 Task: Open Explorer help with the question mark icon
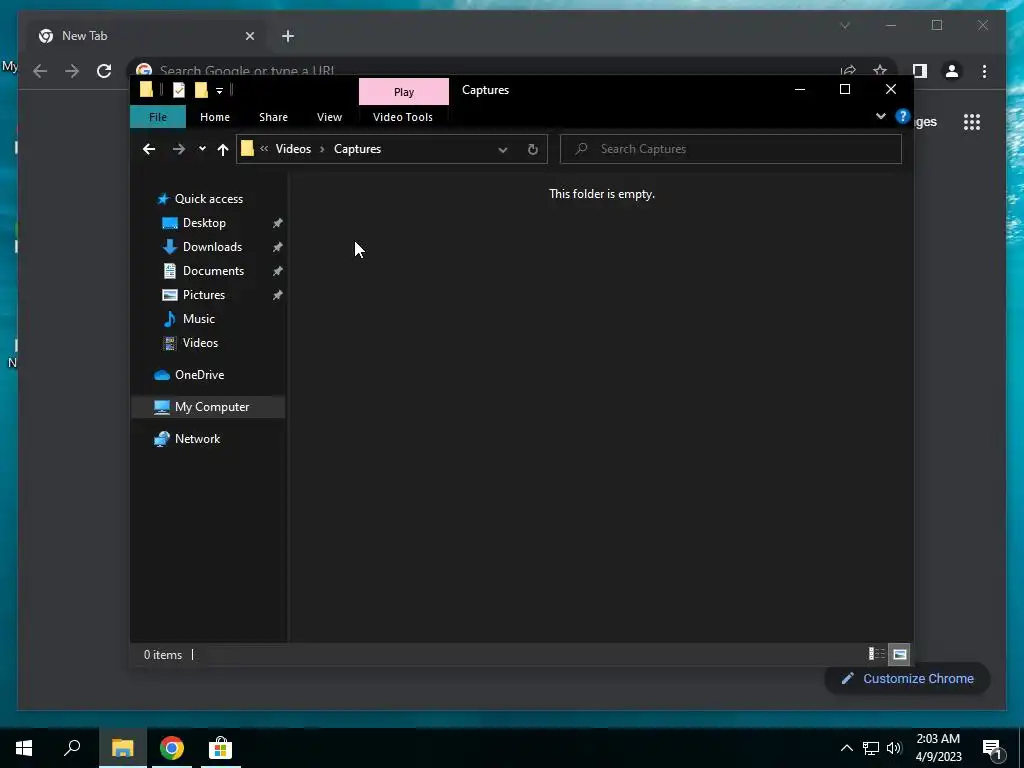pos(903,116)
